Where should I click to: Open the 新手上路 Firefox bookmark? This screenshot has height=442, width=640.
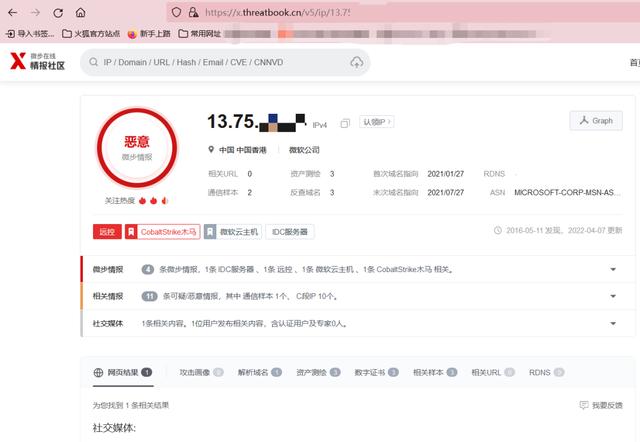click(149, 33)
